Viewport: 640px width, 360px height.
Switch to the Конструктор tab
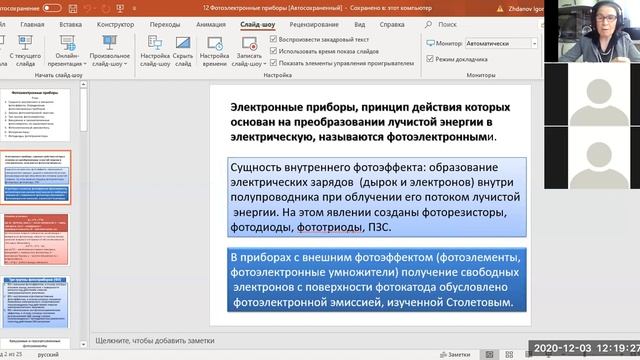click(x=115, y=24)
